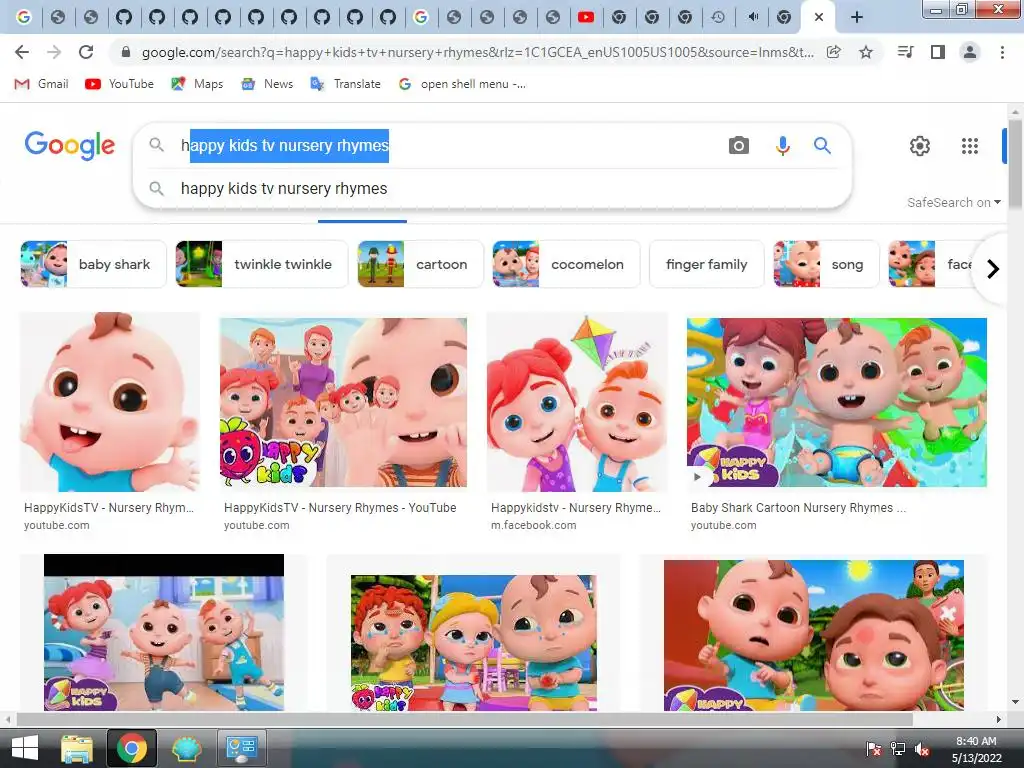Start voice search with the microphone
1024x768 pixels.
(x=782, y=146)
